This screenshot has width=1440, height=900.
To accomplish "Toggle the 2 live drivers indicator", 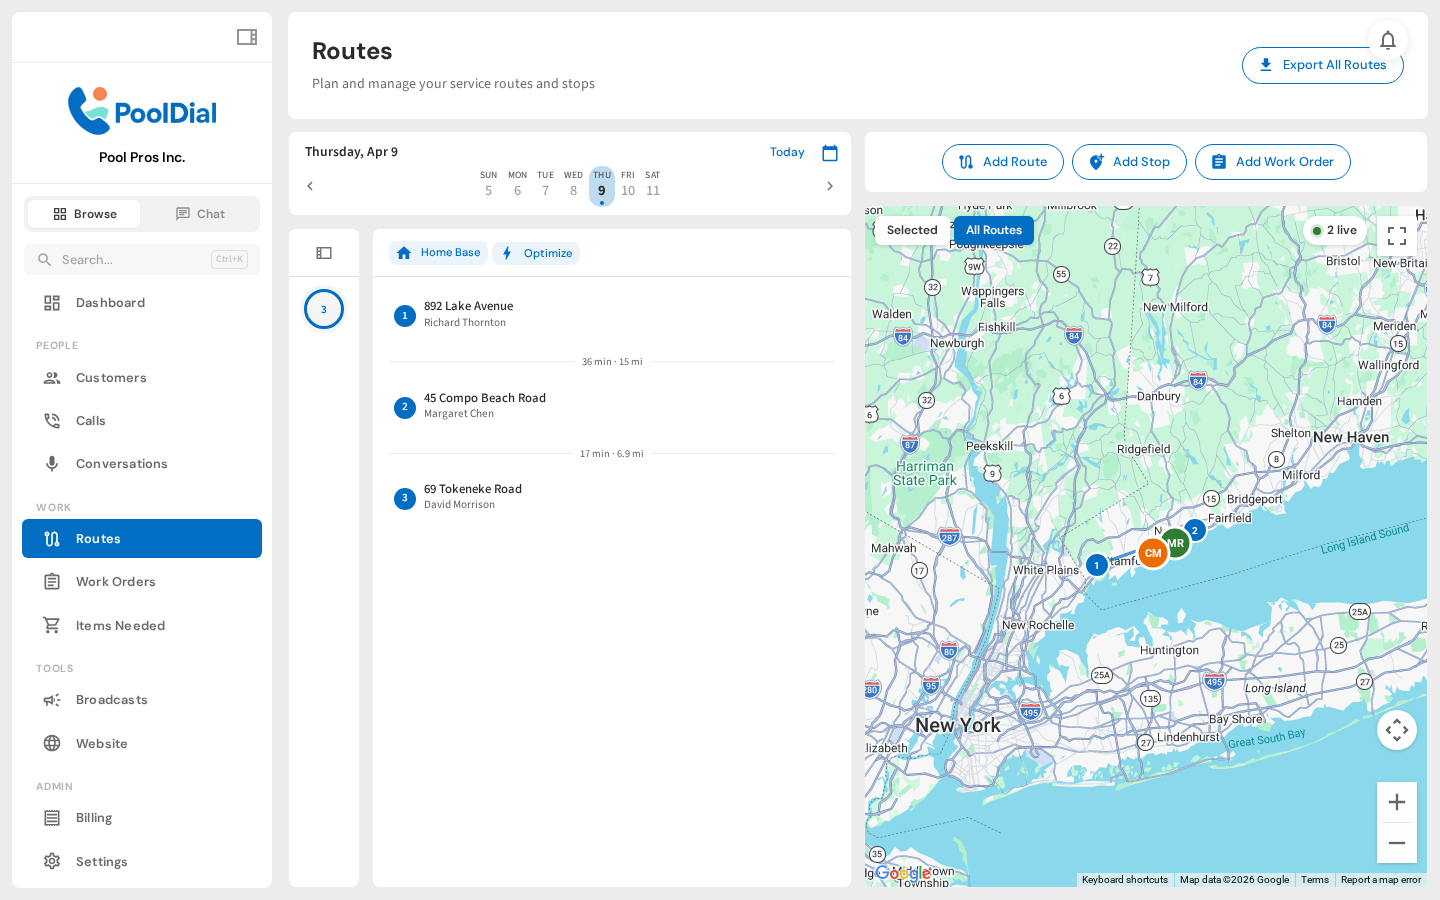I will 1334,229.
